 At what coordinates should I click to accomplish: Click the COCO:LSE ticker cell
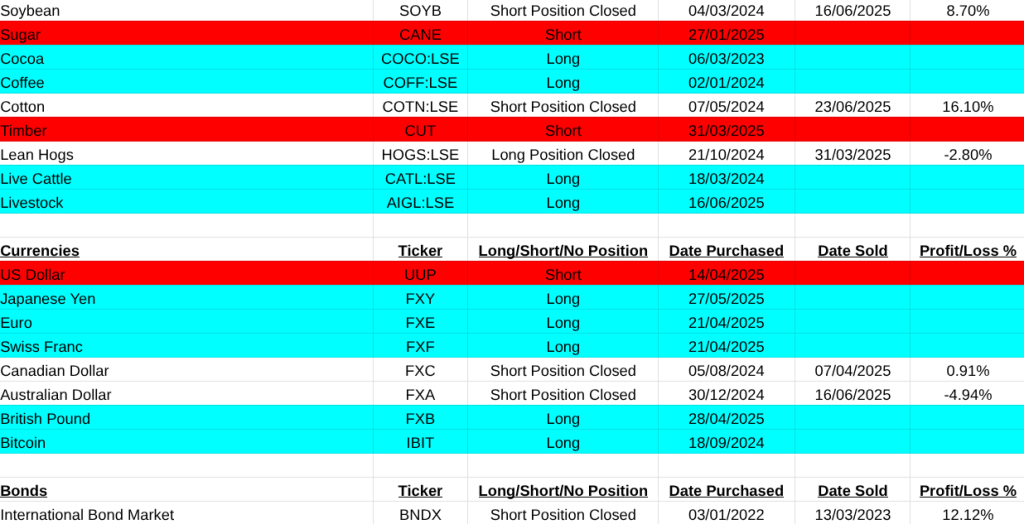click(x=420, y=59)
